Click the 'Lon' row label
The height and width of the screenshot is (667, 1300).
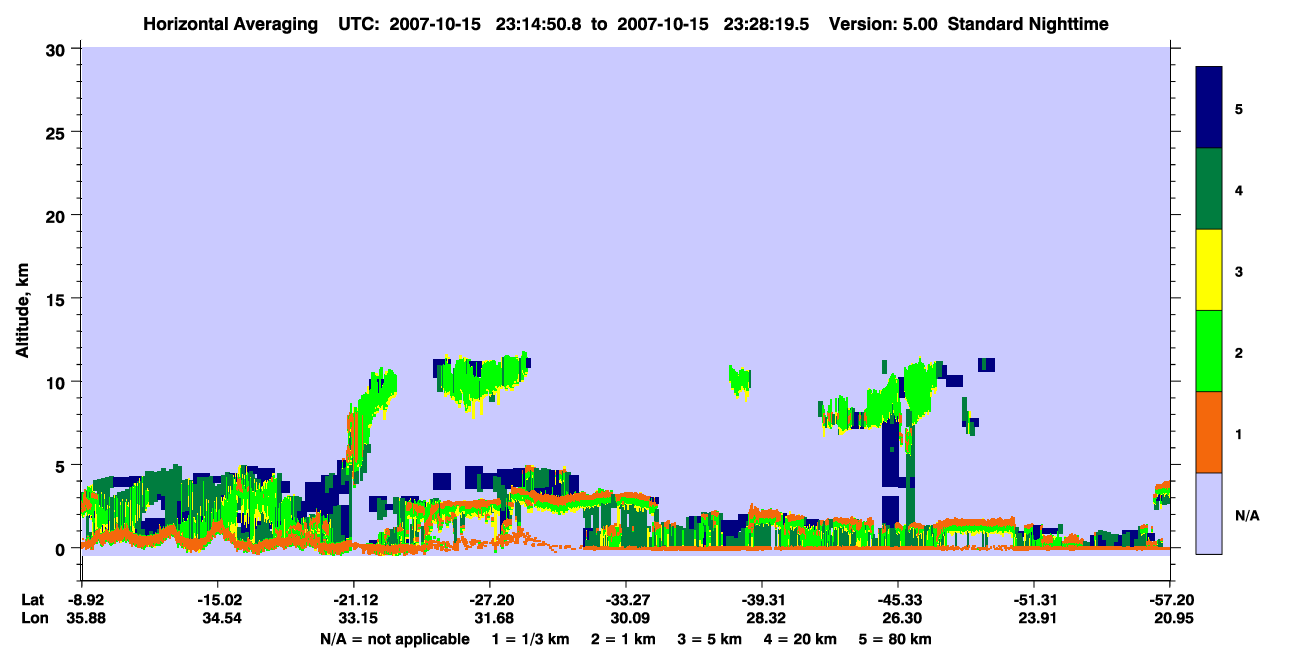(x=33, y=618)
